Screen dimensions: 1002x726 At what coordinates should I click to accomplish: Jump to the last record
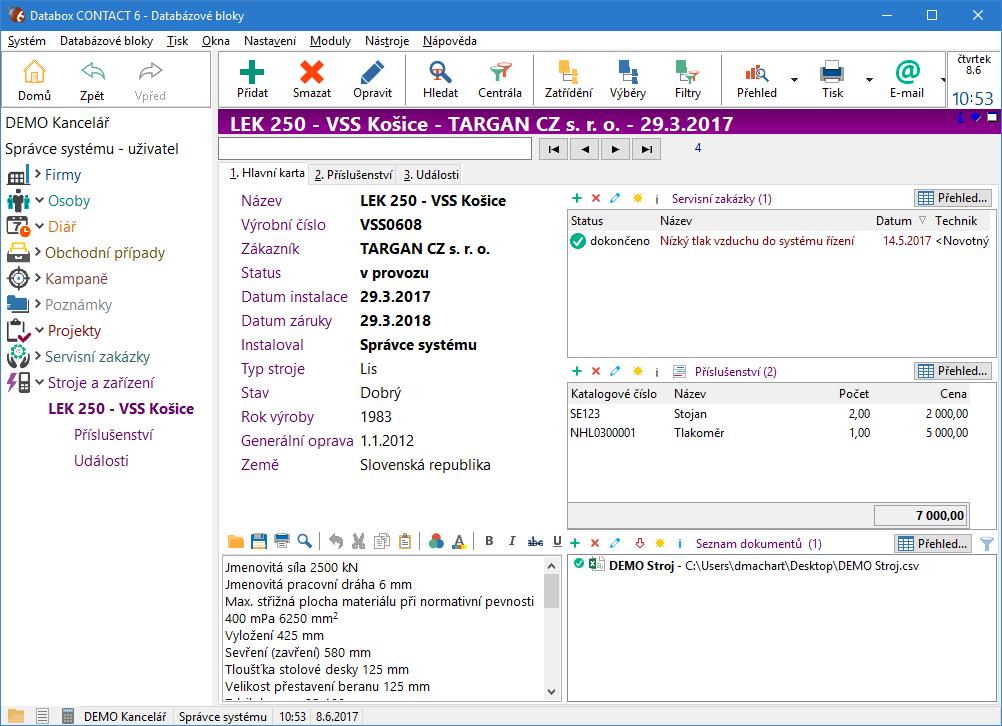647,150
